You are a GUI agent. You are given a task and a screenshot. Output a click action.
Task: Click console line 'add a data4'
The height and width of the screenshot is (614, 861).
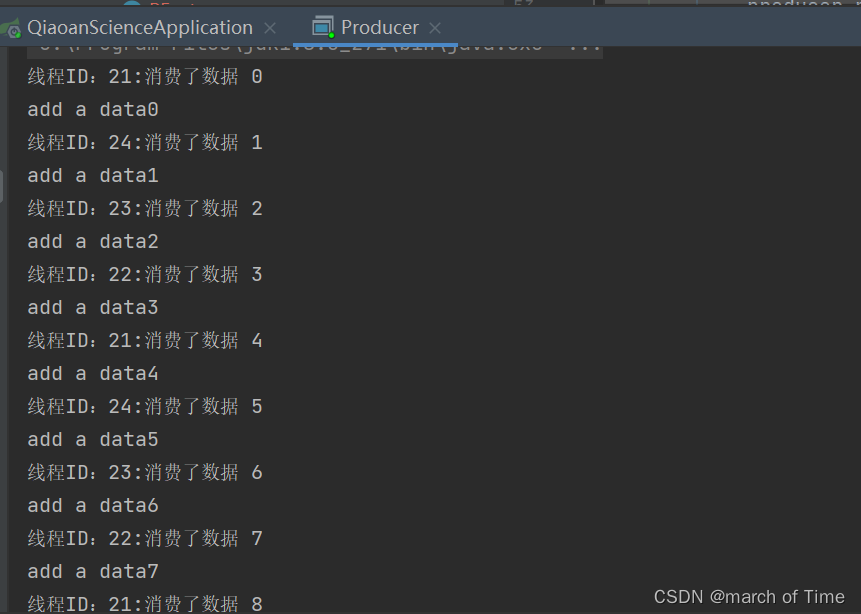93,373
